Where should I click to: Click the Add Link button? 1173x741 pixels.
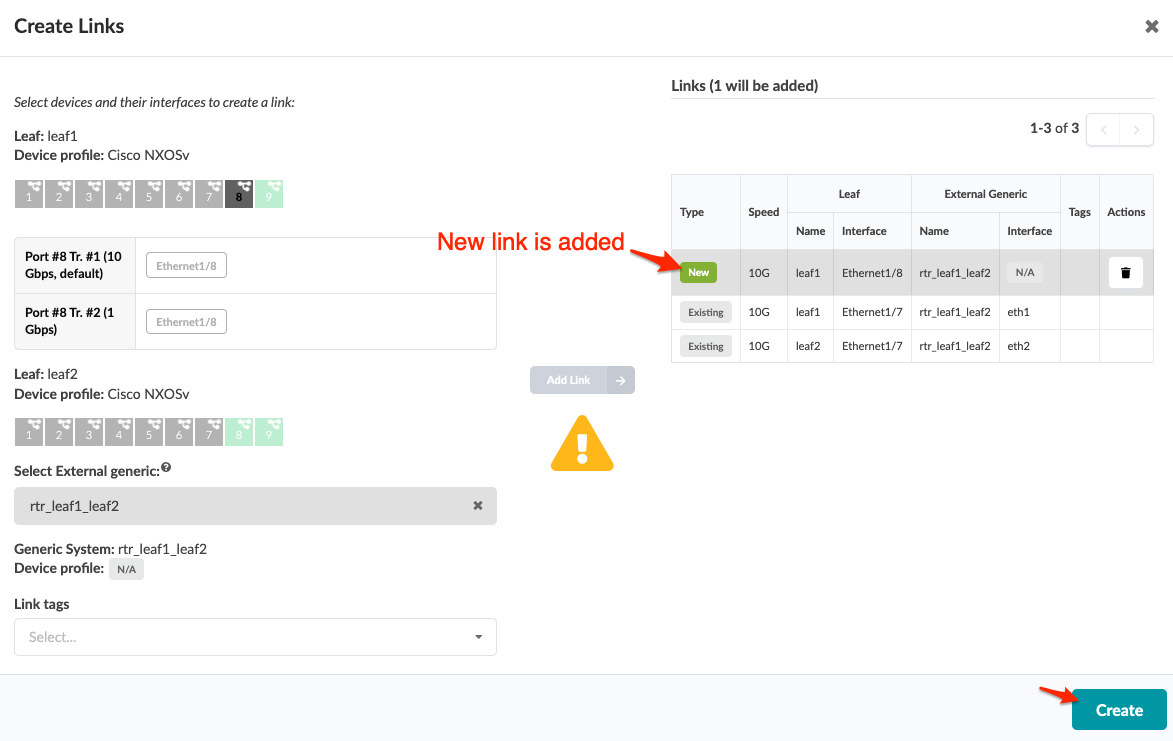pyautogui.click(x=582, y=380)
